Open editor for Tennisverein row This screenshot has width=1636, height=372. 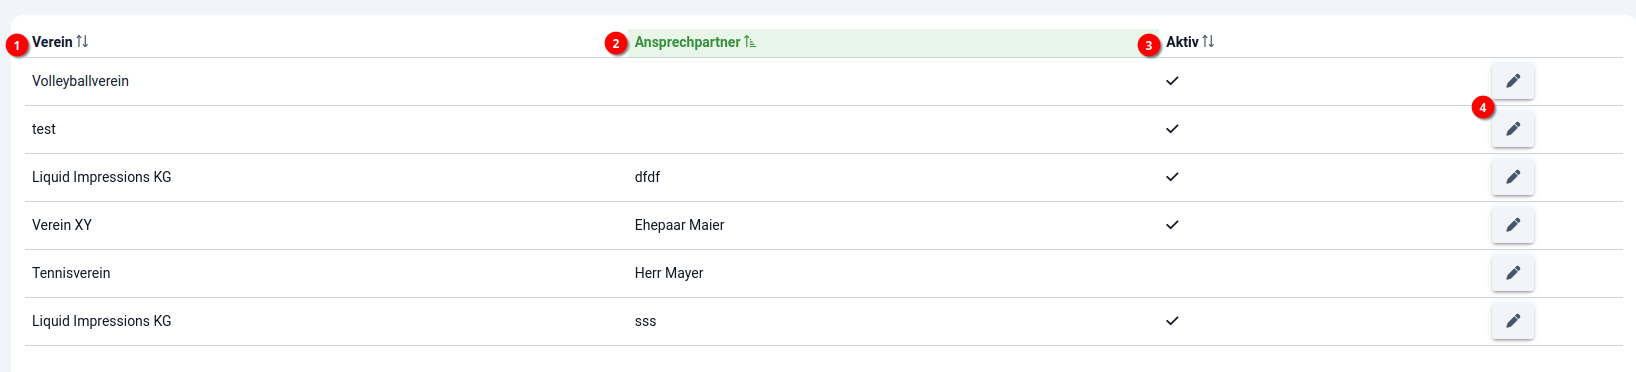tap(1512, 273)
